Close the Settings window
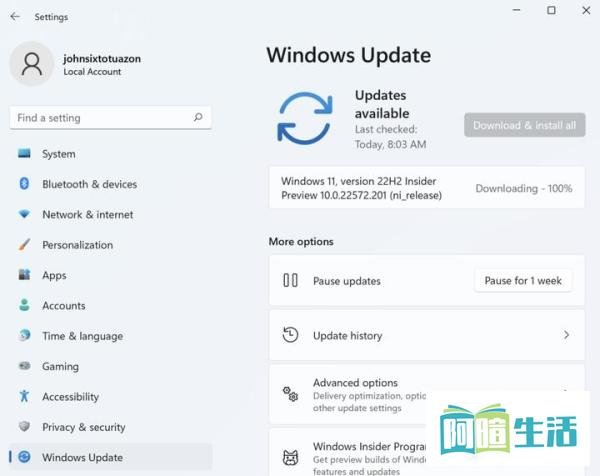This screenshot has height=476, width=600. click(586, 10)
